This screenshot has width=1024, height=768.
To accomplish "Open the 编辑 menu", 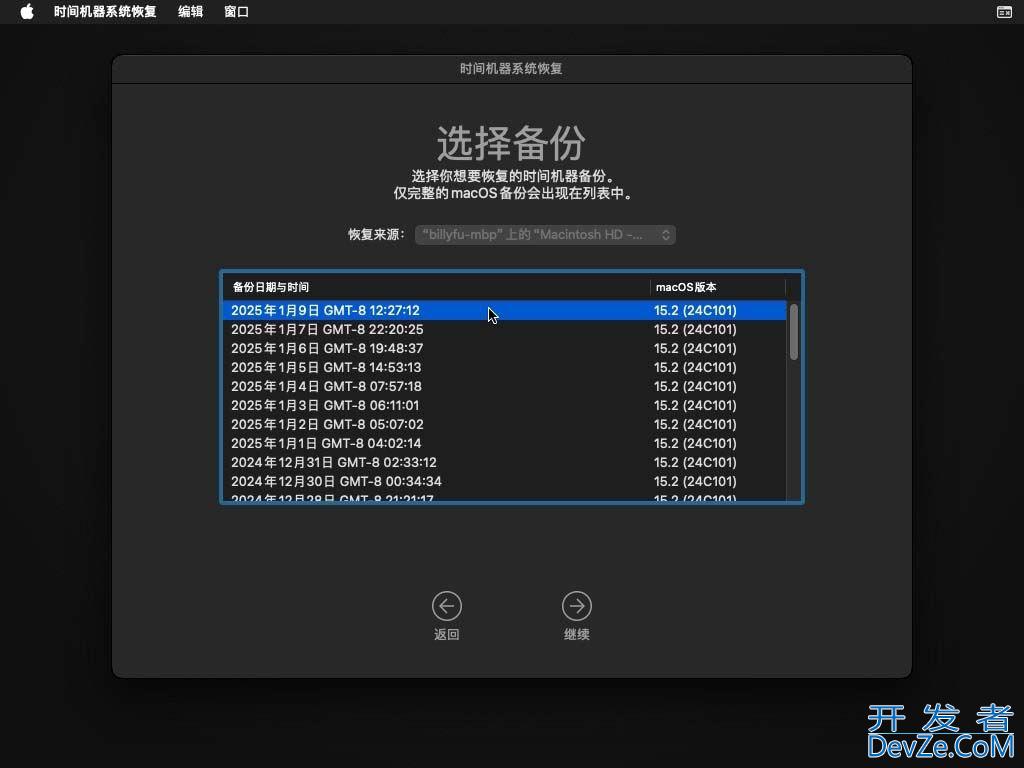I will click(x=190, y=12).
